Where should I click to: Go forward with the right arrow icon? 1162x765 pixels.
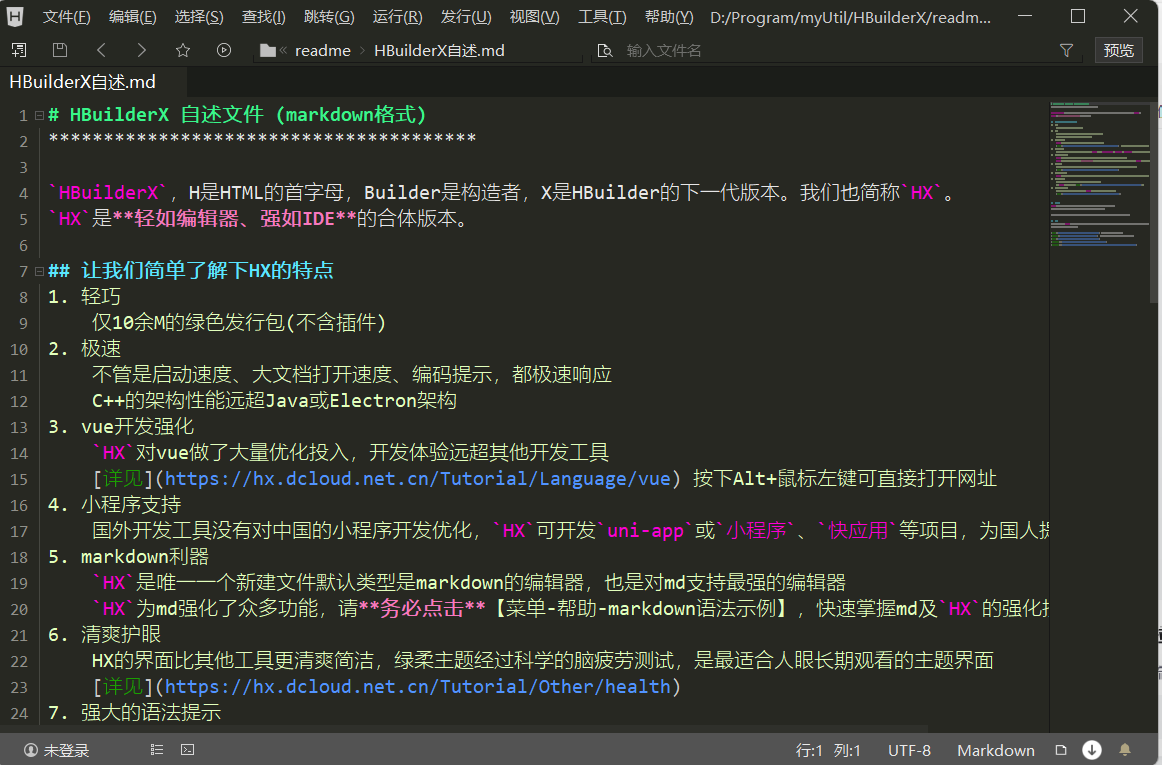pyautogui.click(x=142, y=50)
